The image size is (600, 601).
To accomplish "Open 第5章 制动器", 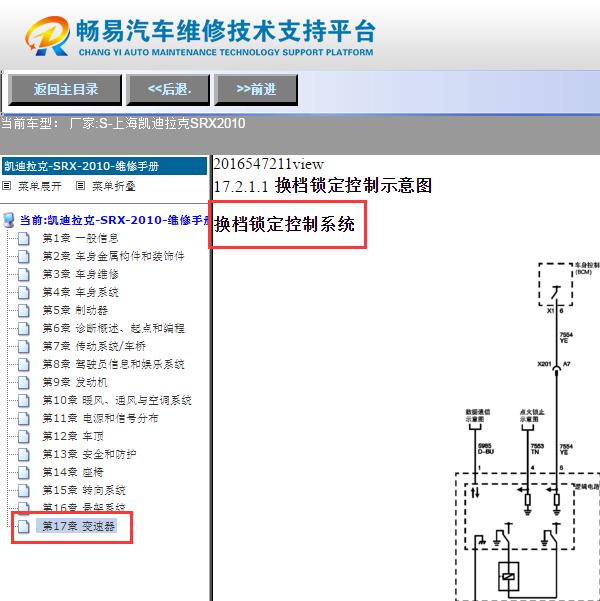I will coord(75,310).
